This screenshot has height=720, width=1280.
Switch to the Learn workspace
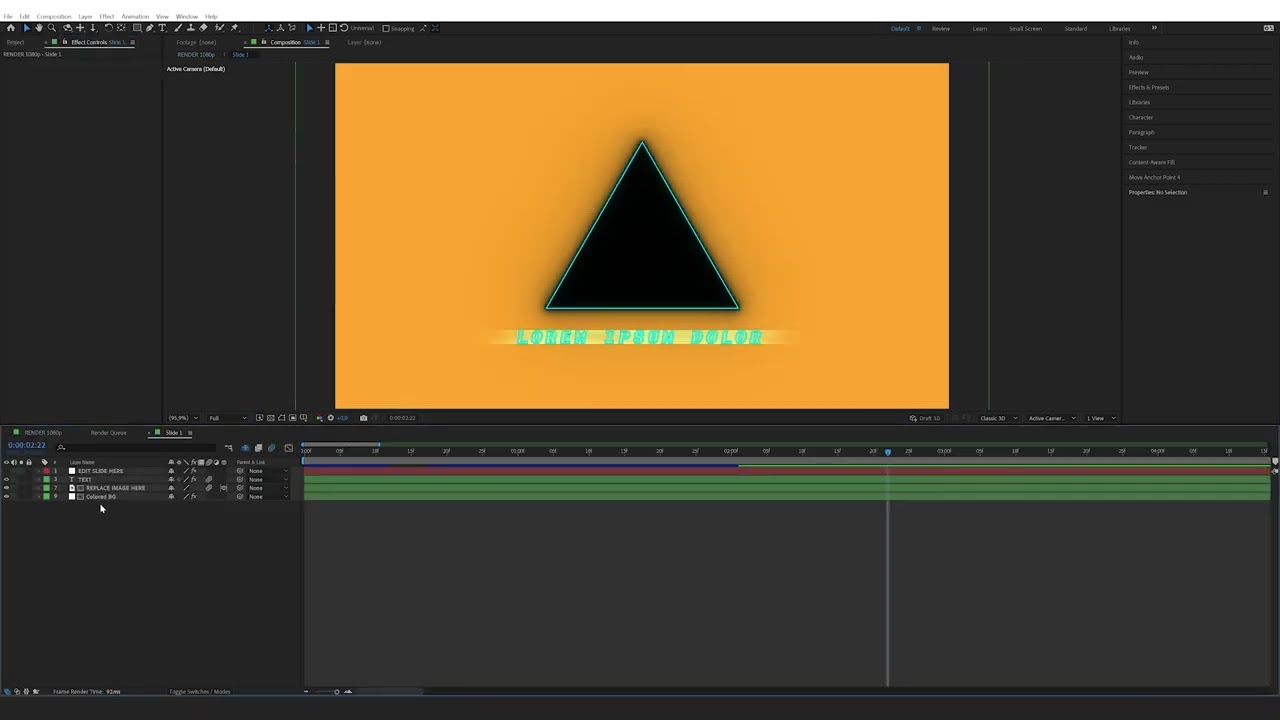980,28
